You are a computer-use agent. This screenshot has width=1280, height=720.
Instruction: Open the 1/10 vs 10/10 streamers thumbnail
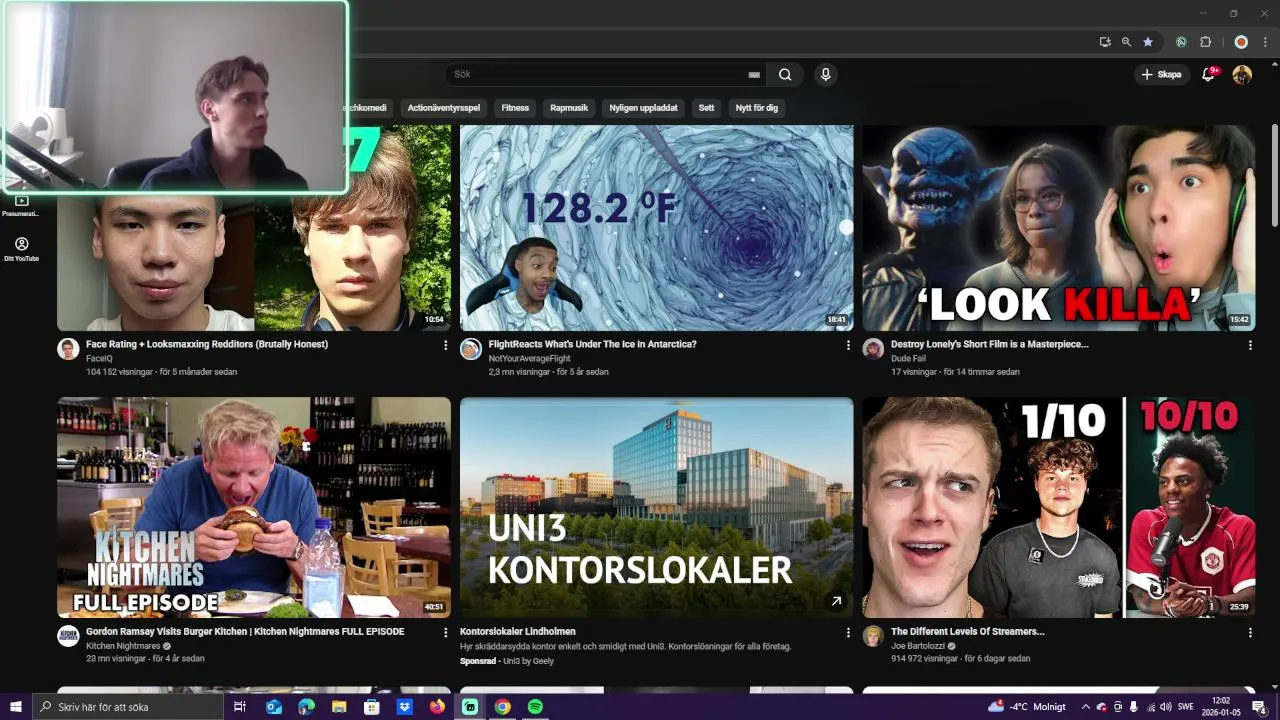1059,507
